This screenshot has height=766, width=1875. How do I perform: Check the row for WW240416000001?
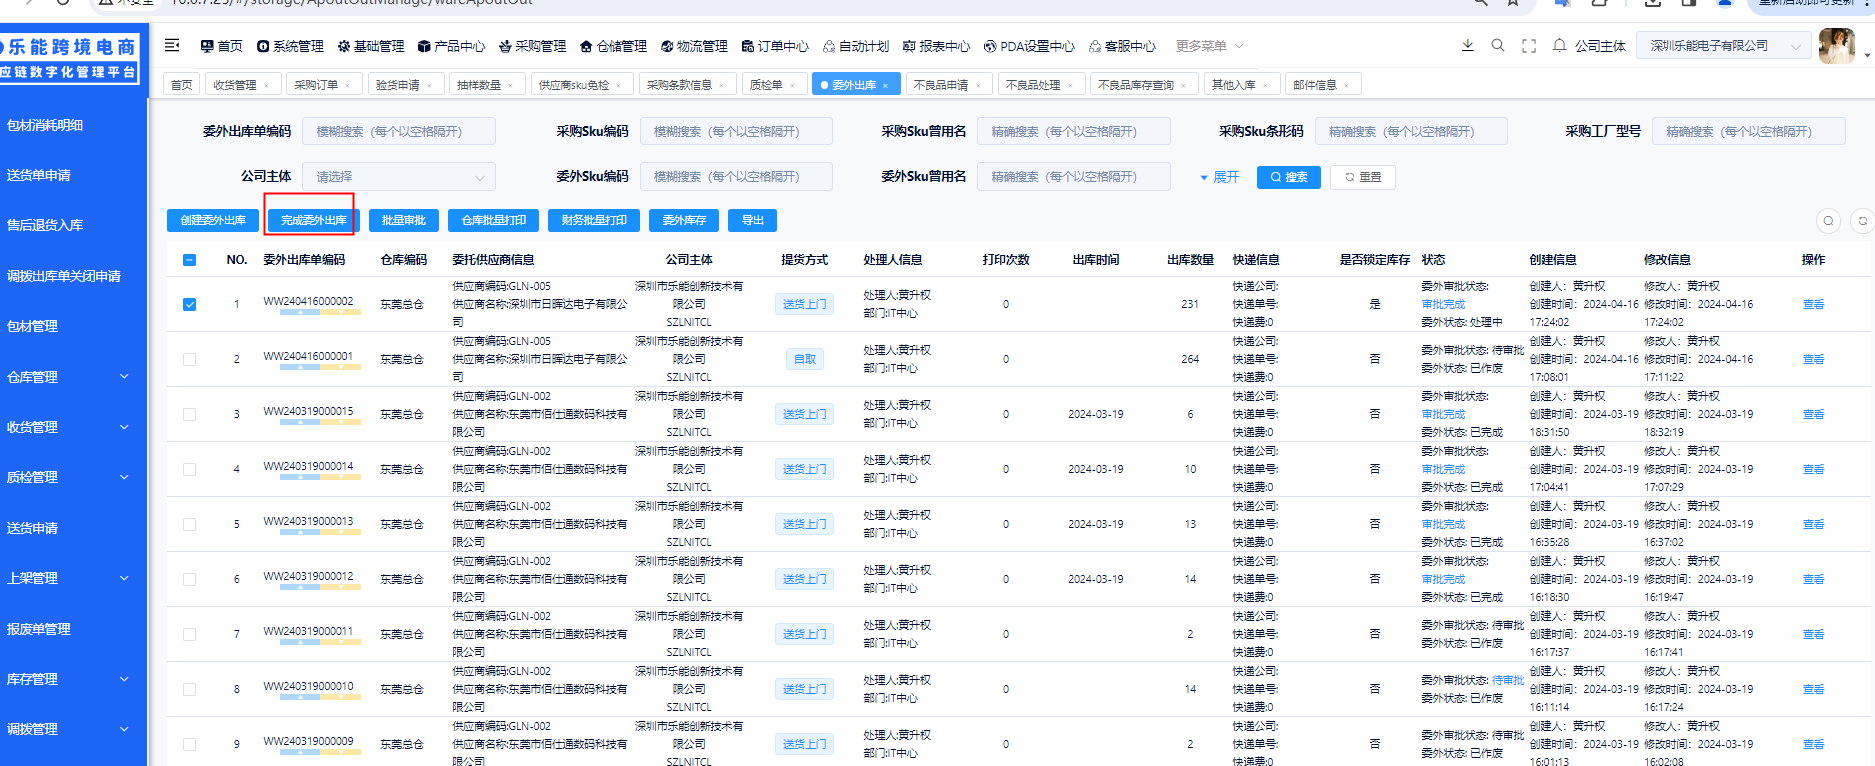coord(190,359)
